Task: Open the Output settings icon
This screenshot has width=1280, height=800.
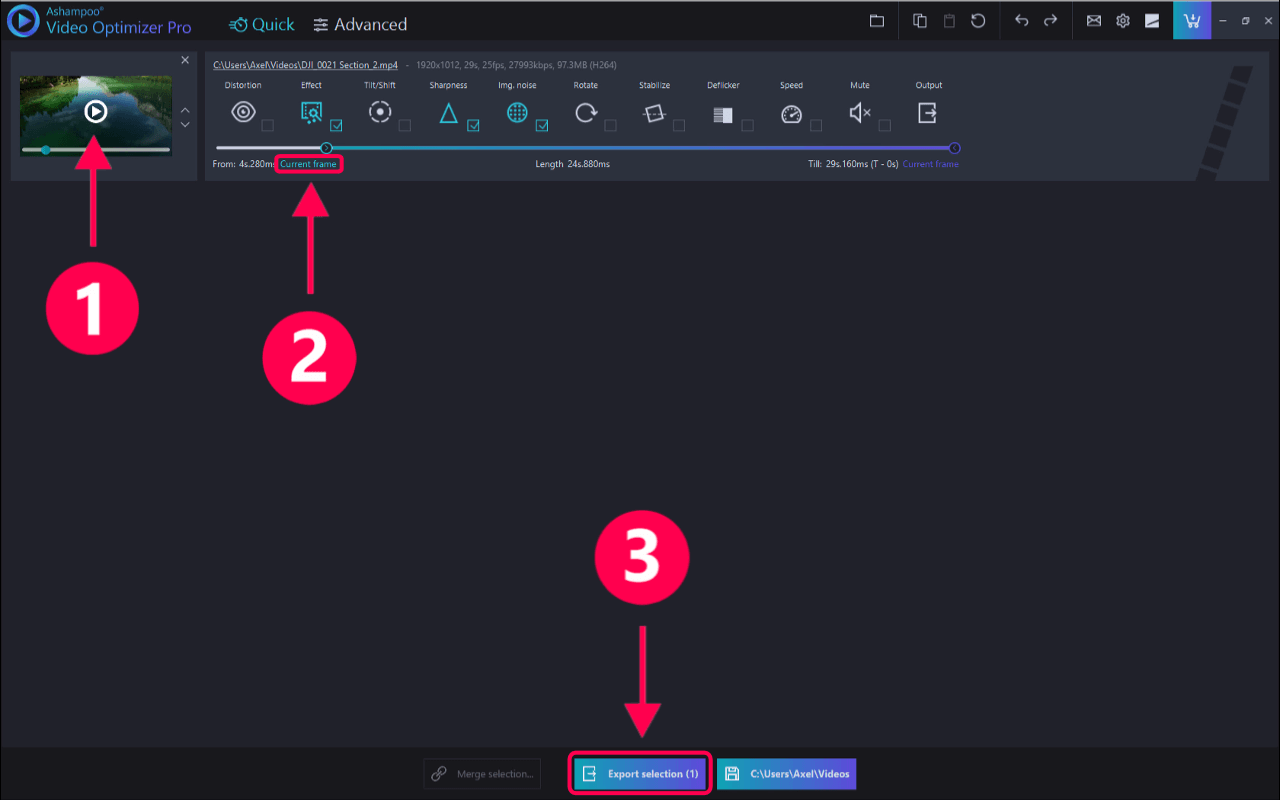Action: (928, 113)
